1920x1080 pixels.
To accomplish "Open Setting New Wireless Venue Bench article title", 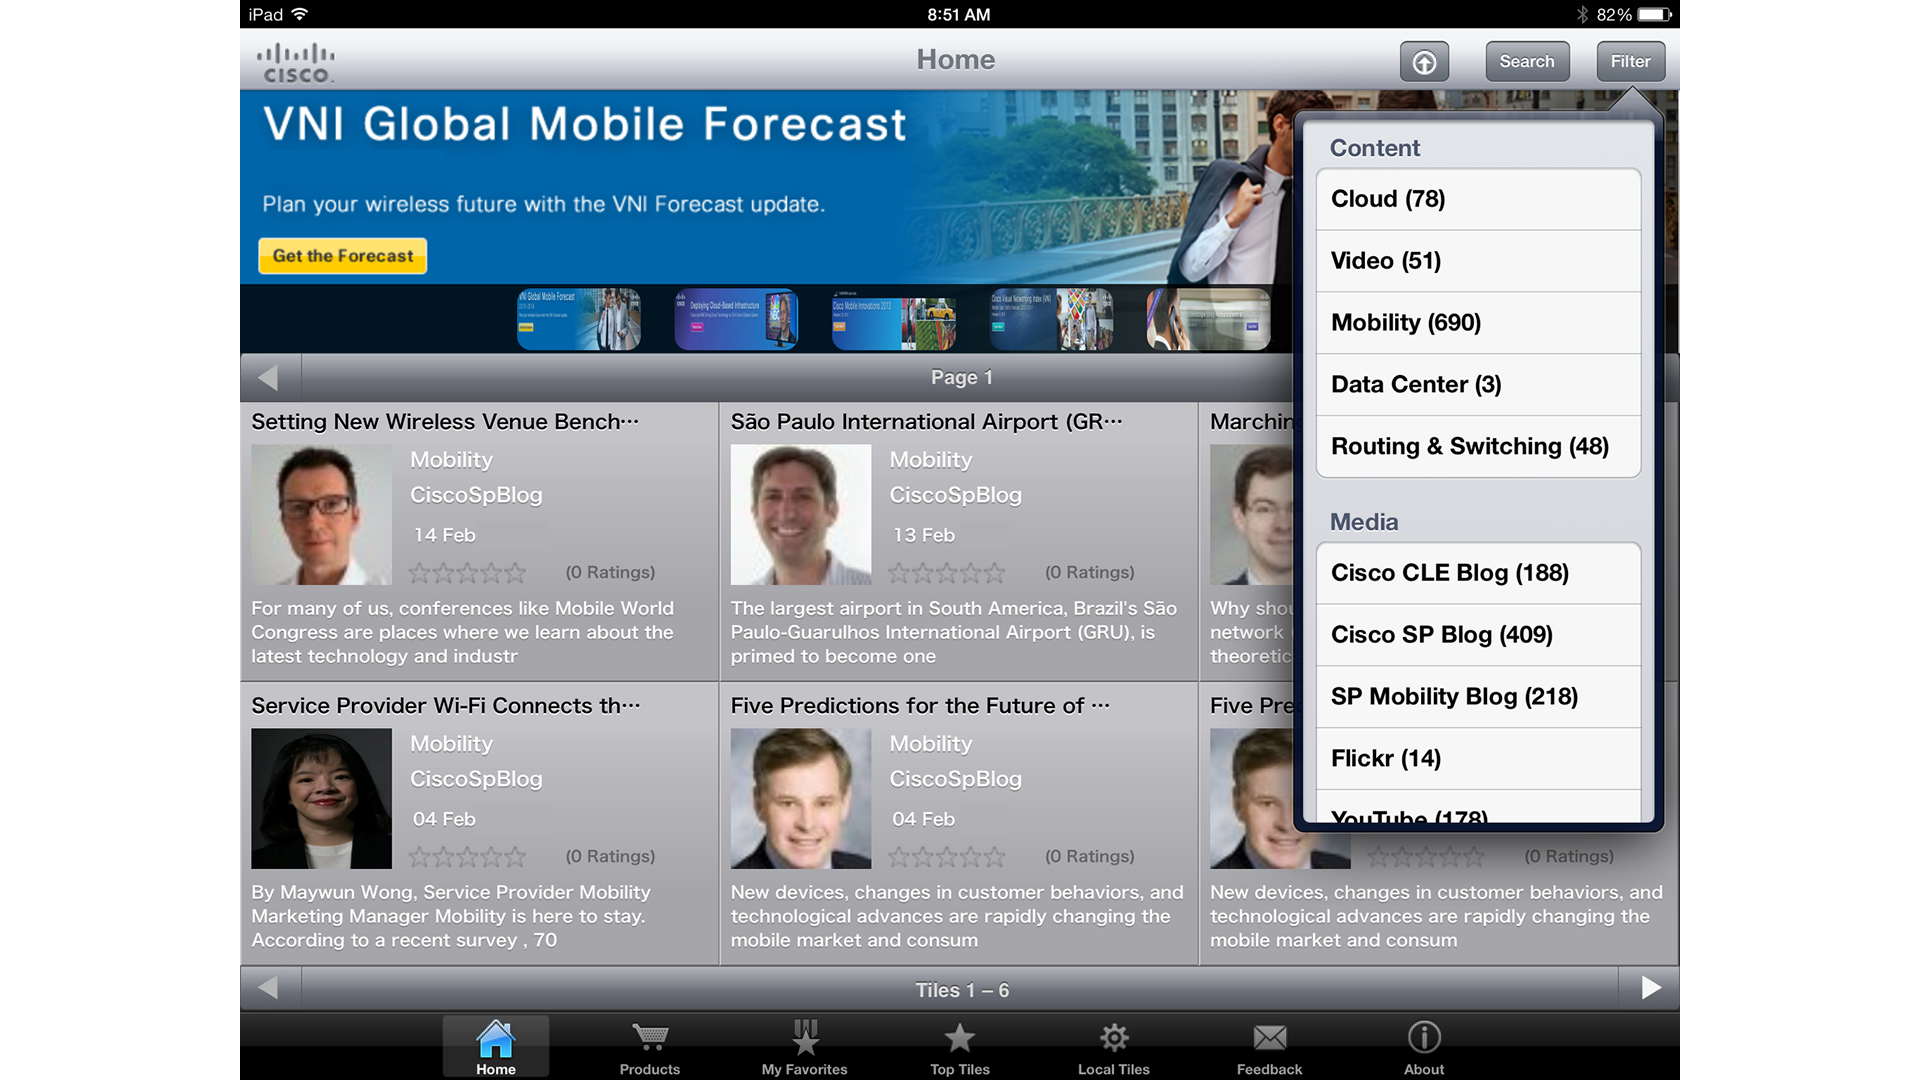I will 445,422.
